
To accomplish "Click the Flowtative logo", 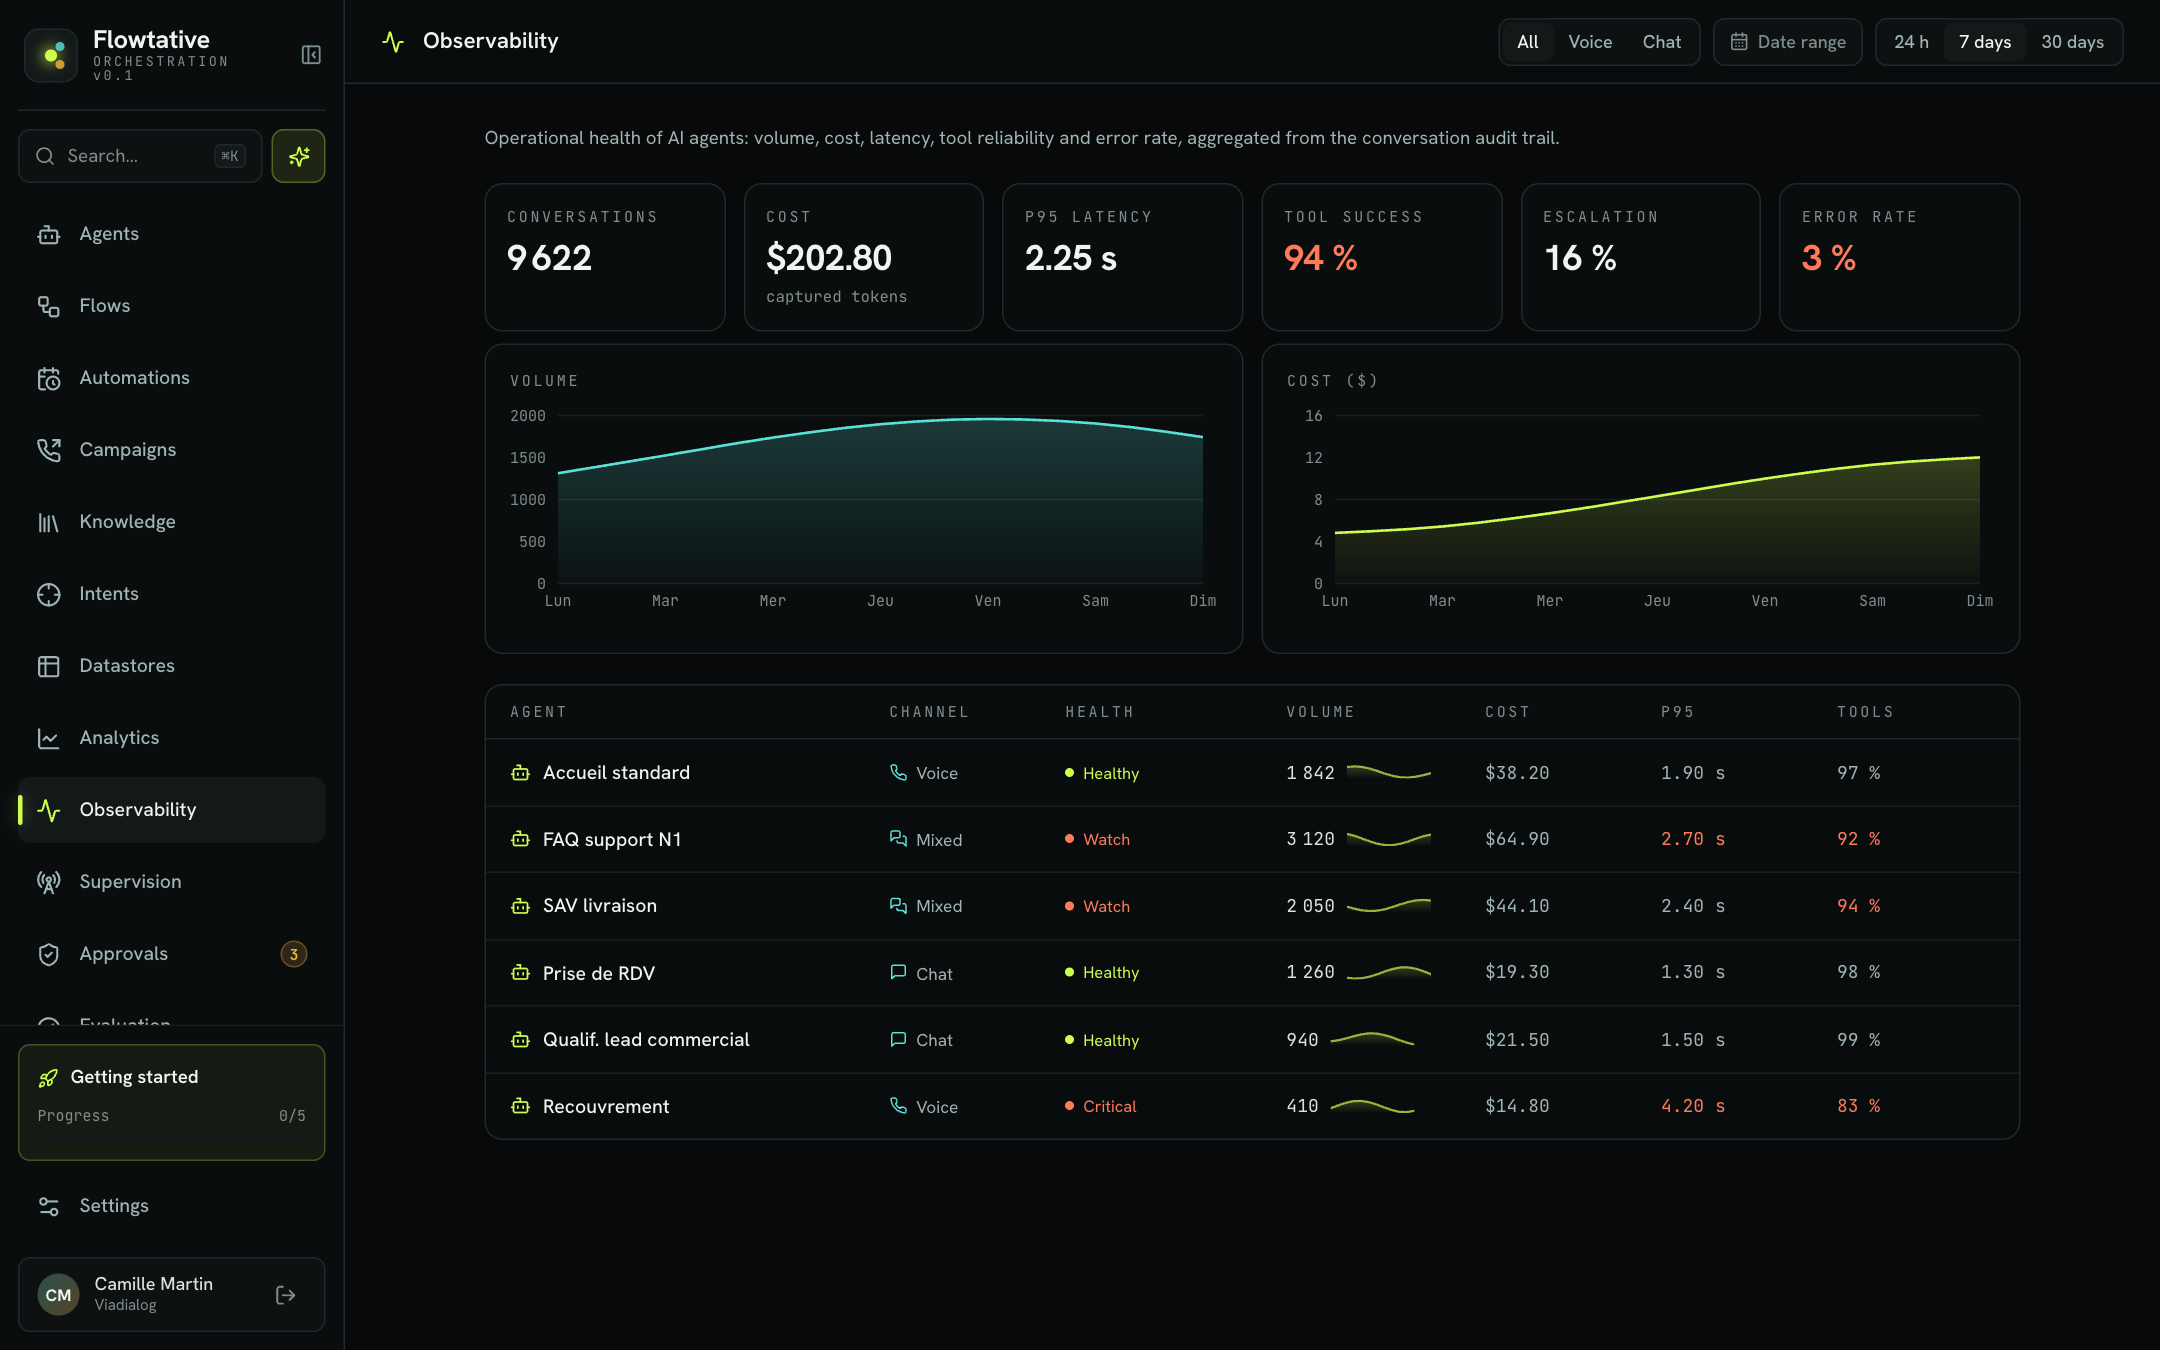I will (51, 55).
